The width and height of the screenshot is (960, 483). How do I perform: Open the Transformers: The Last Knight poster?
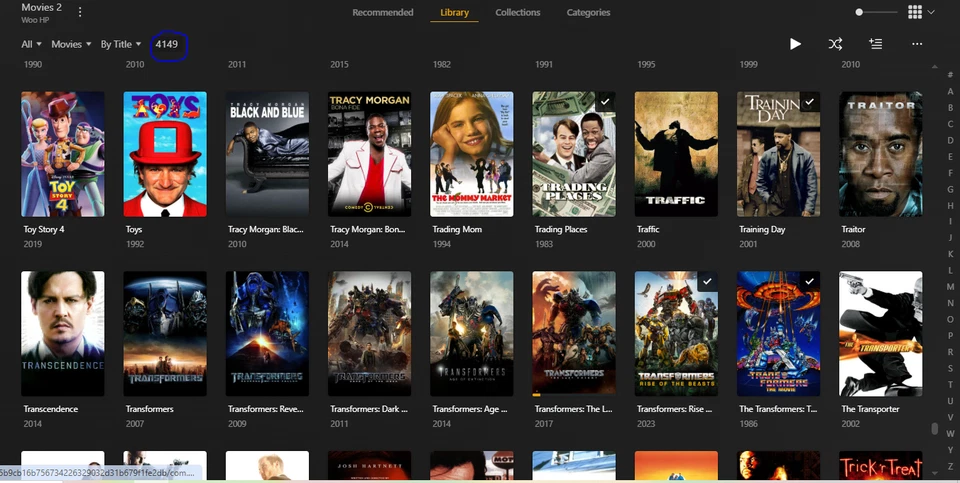pyautogui.click(x=574, y=334)
